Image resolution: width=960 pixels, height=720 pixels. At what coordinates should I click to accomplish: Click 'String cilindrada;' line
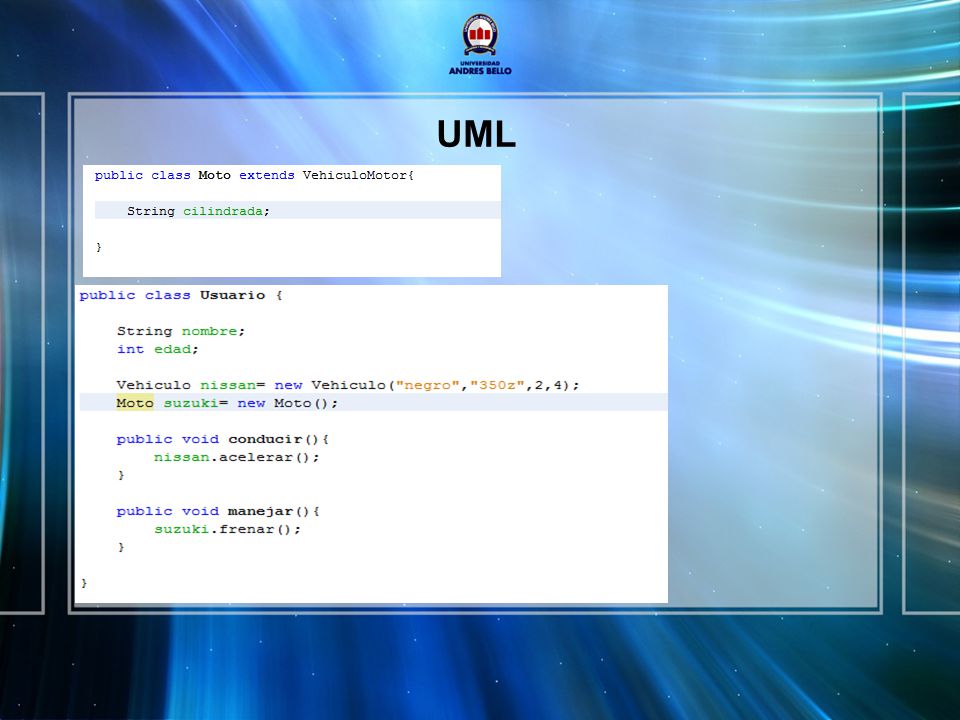198,211
